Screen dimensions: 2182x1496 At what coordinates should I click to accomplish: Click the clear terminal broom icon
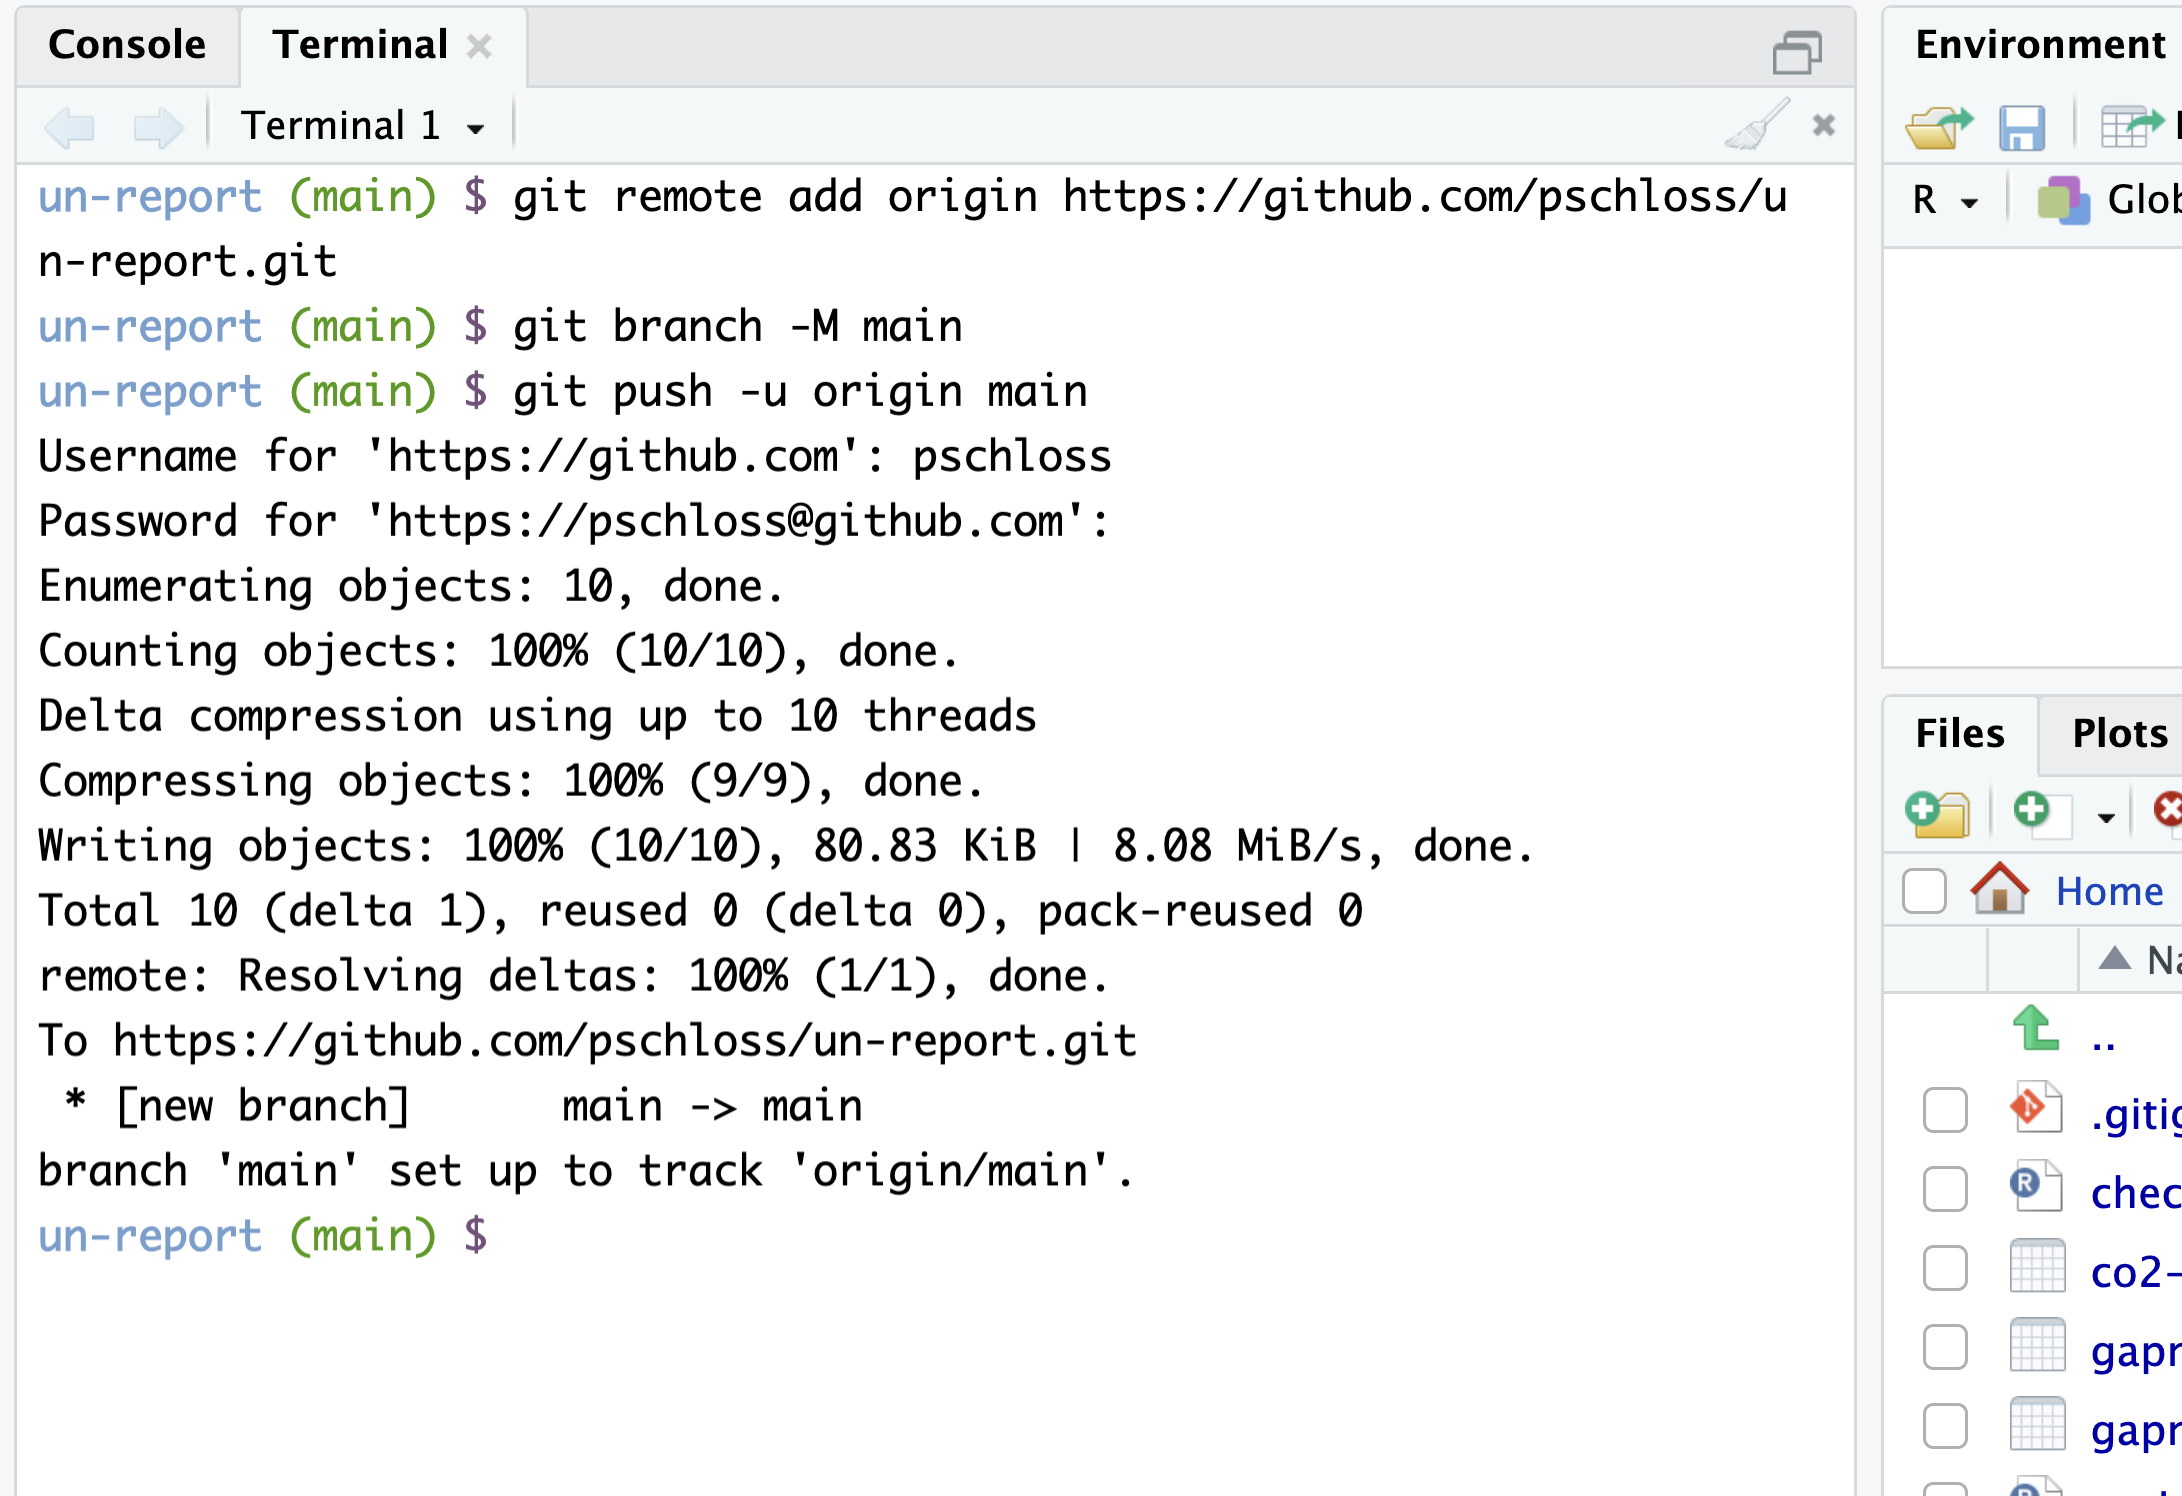pyautogui.click(x=1757, y=125)
